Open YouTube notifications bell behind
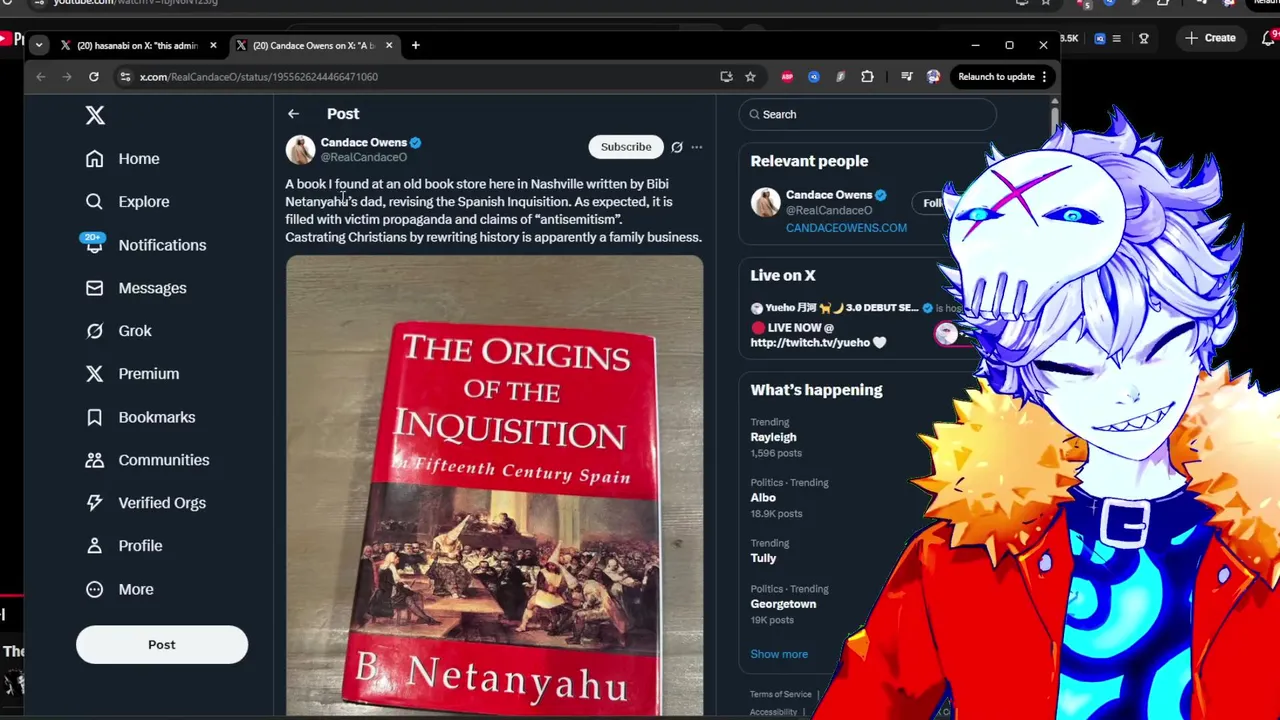Image resolution: width=1280 pixels, height=720 pixels. coord(1270,38)
